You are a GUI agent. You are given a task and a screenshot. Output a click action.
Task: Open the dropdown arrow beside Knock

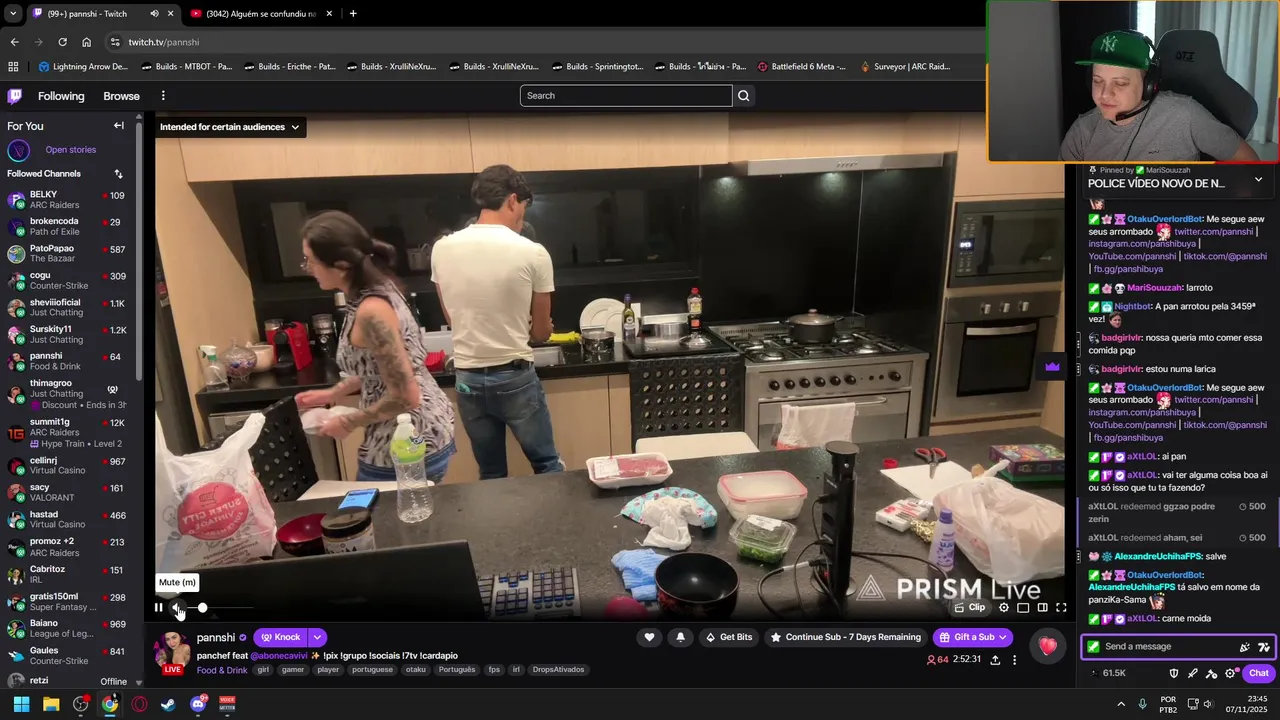pyautogui.click(x=317, y=637)
